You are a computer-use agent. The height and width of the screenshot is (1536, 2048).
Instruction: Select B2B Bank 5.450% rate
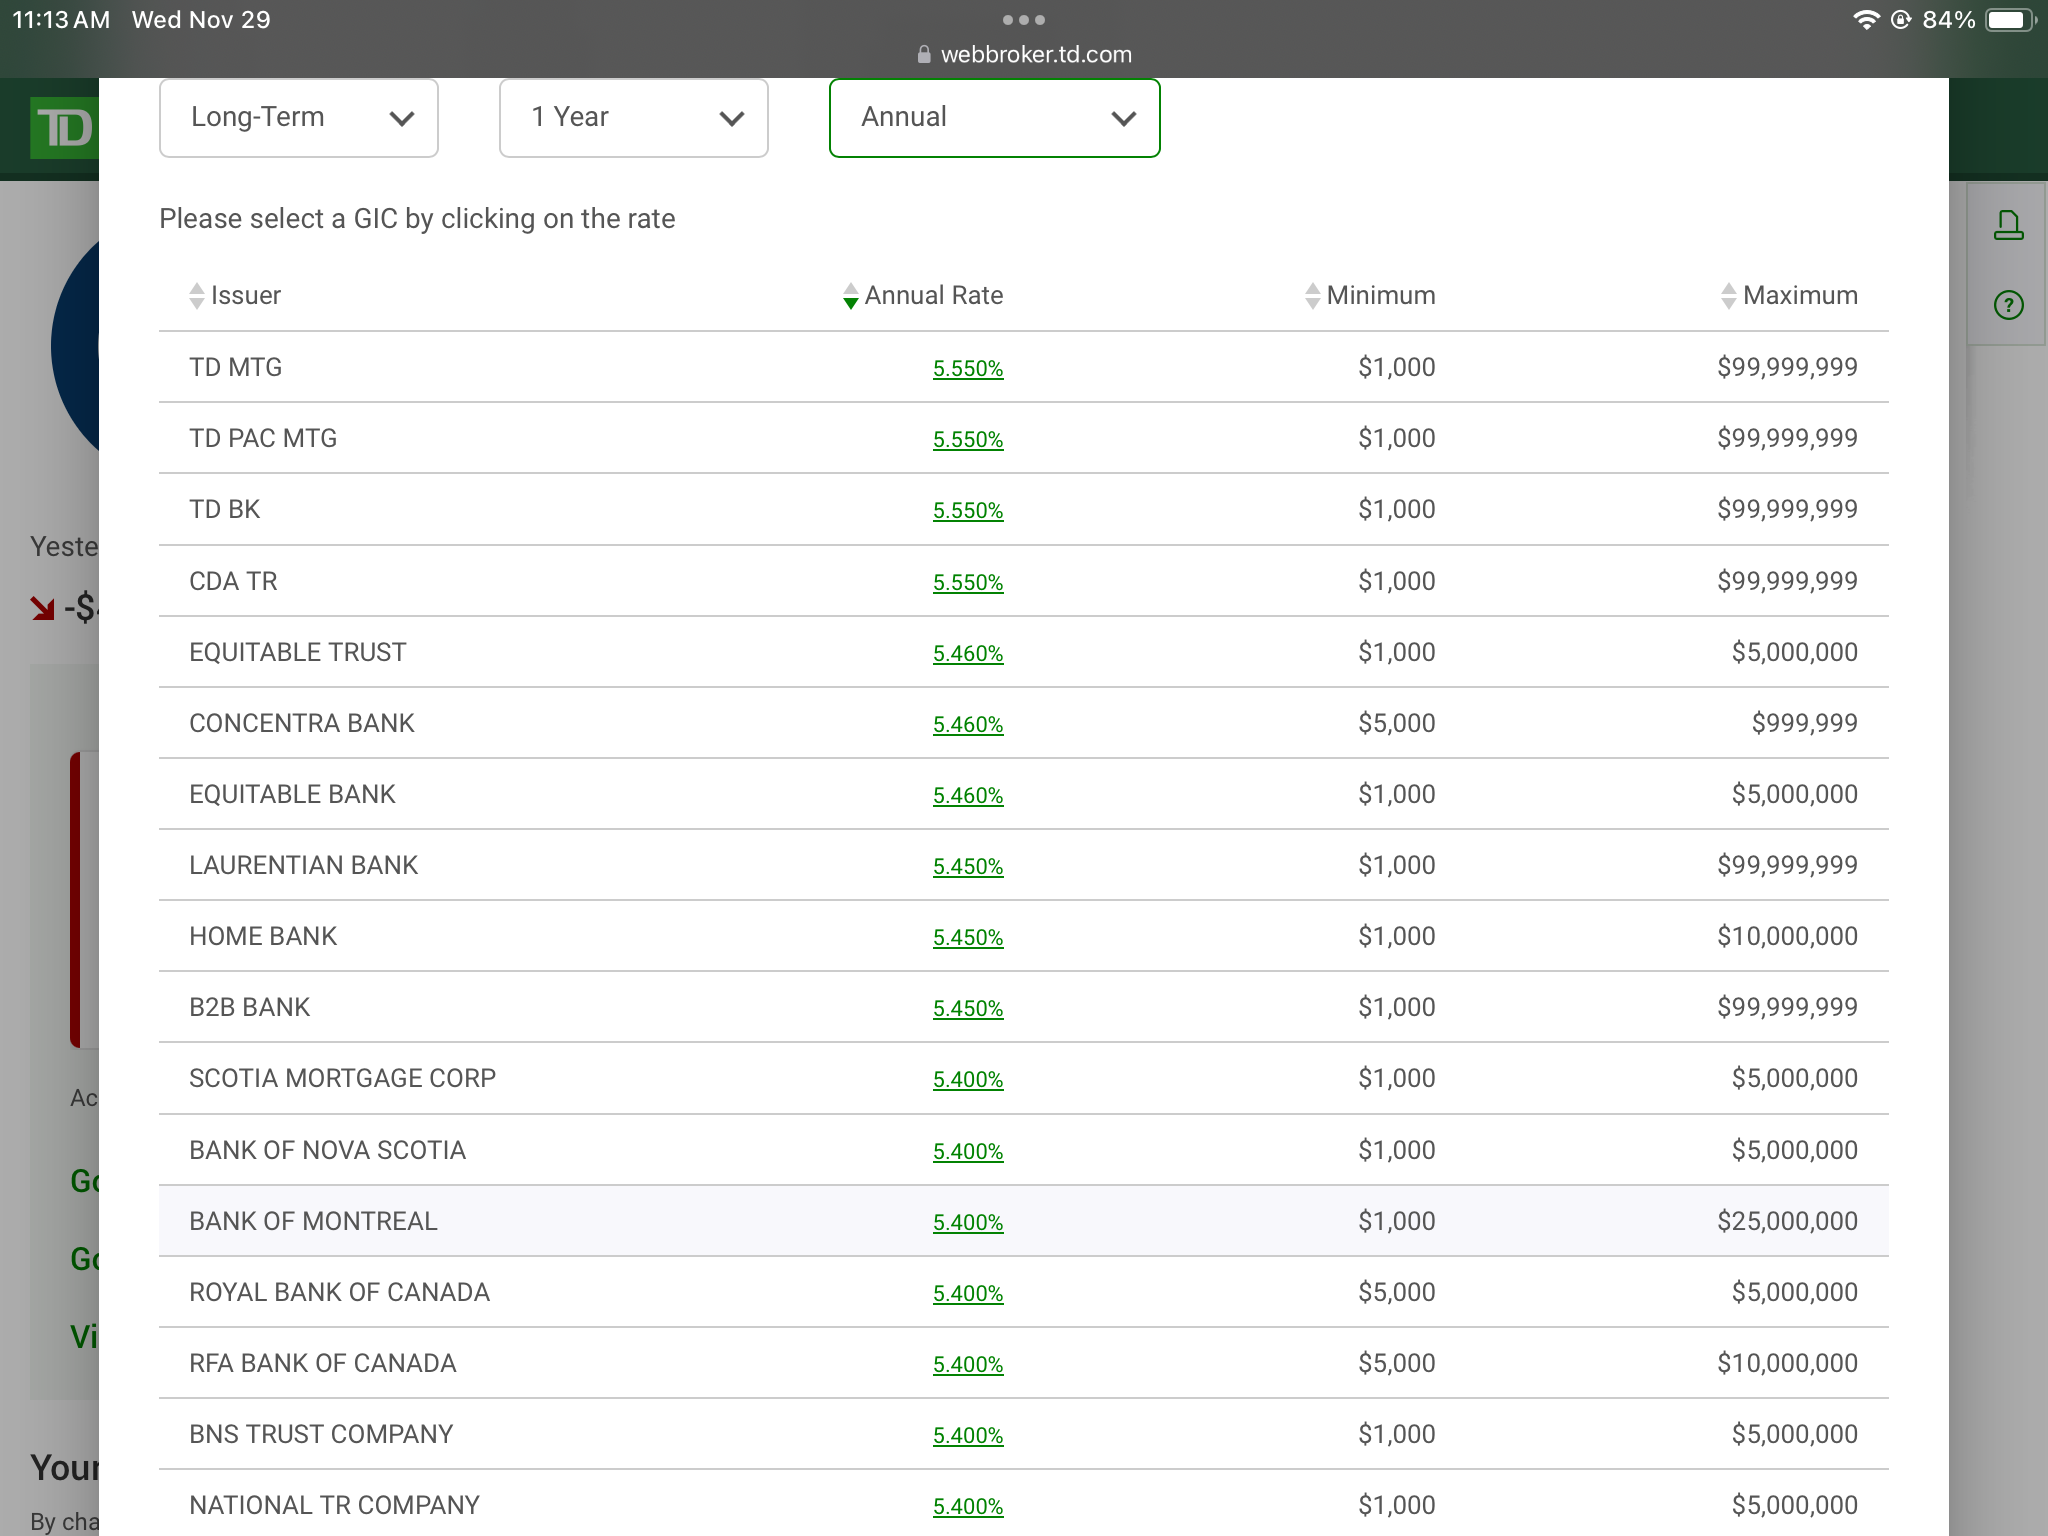[x=968, y=1009]
